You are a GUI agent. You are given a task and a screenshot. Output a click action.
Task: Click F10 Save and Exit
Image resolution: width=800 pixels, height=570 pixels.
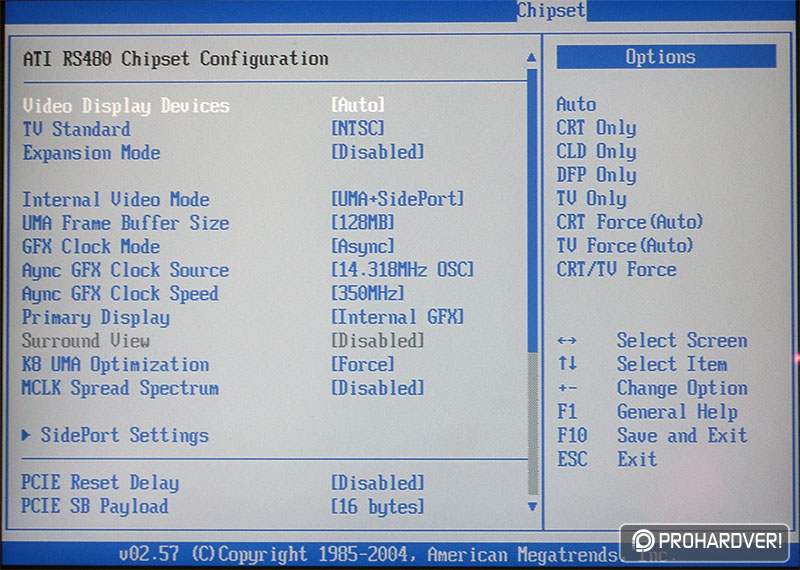pos(652,435)
